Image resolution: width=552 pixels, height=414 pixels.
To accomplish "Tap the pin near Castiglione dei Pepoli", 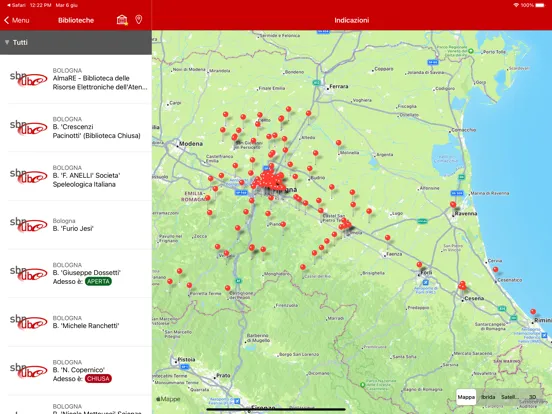I will pos(227,288).
